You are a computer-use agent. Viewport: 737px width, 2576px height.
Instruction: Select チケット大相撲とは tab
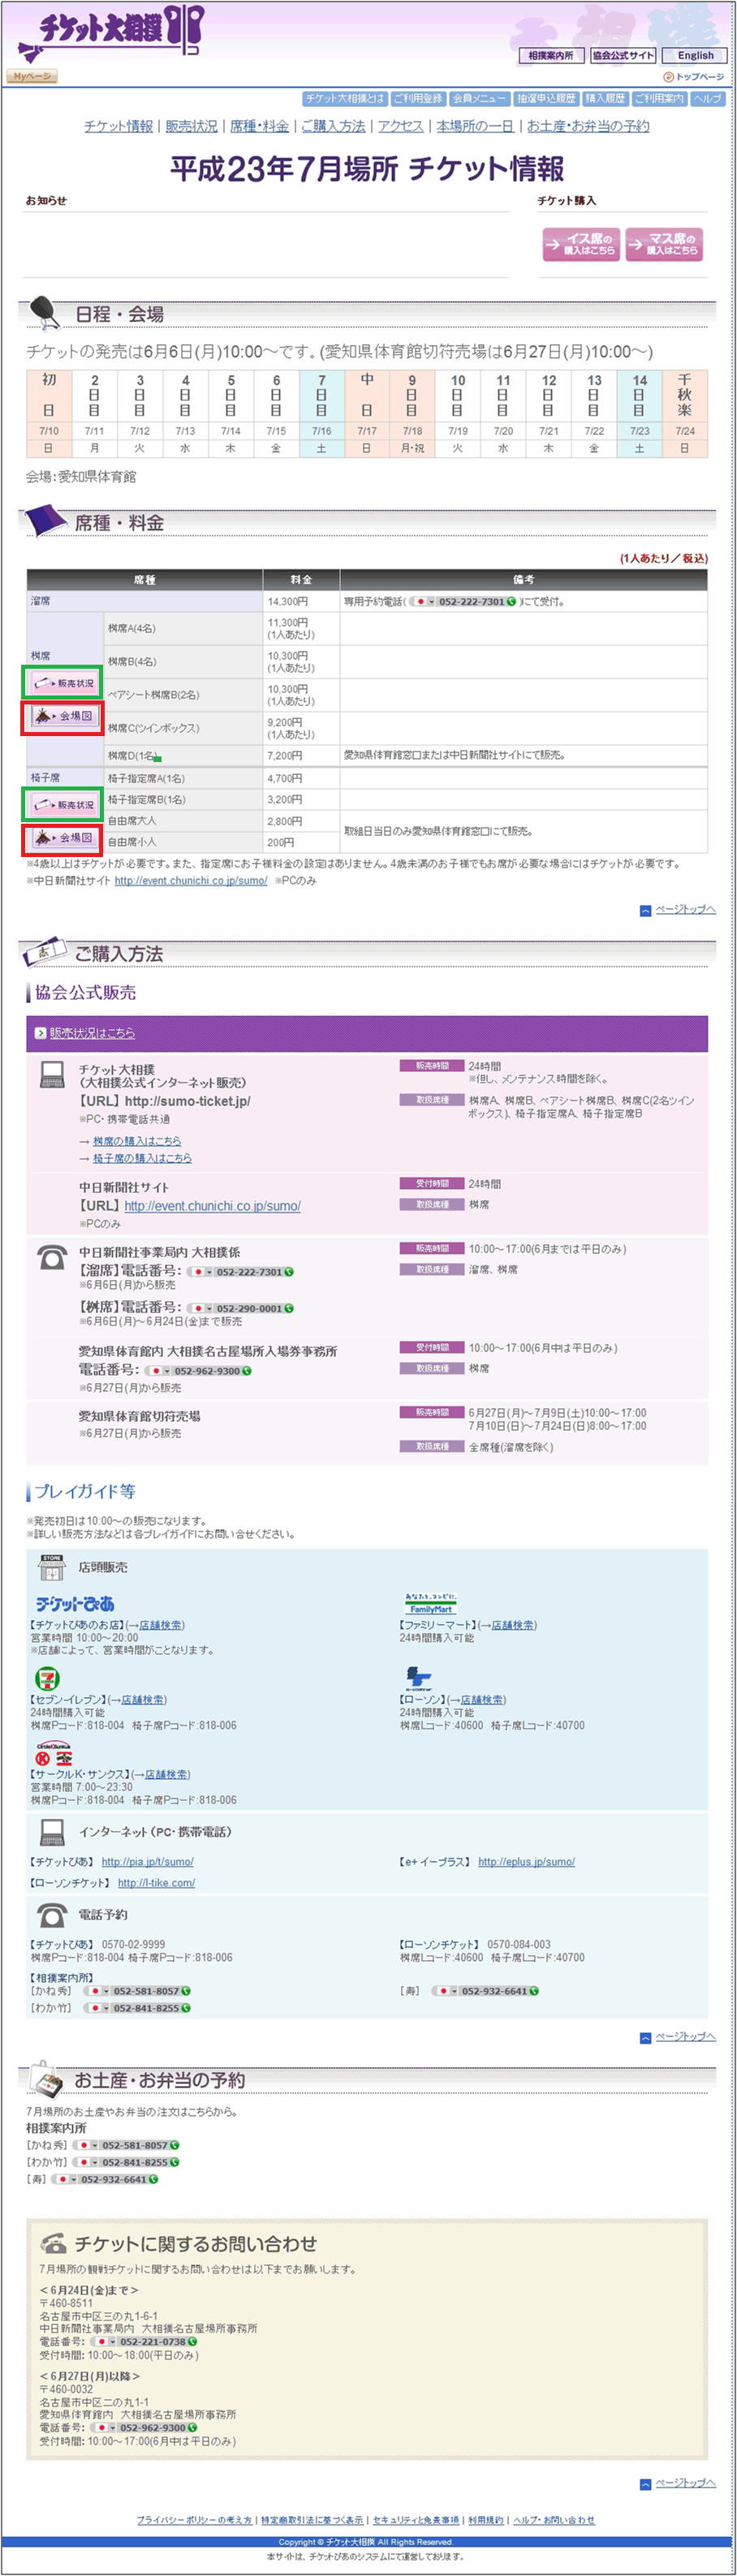pyautogui.click(x=345, y=99)
